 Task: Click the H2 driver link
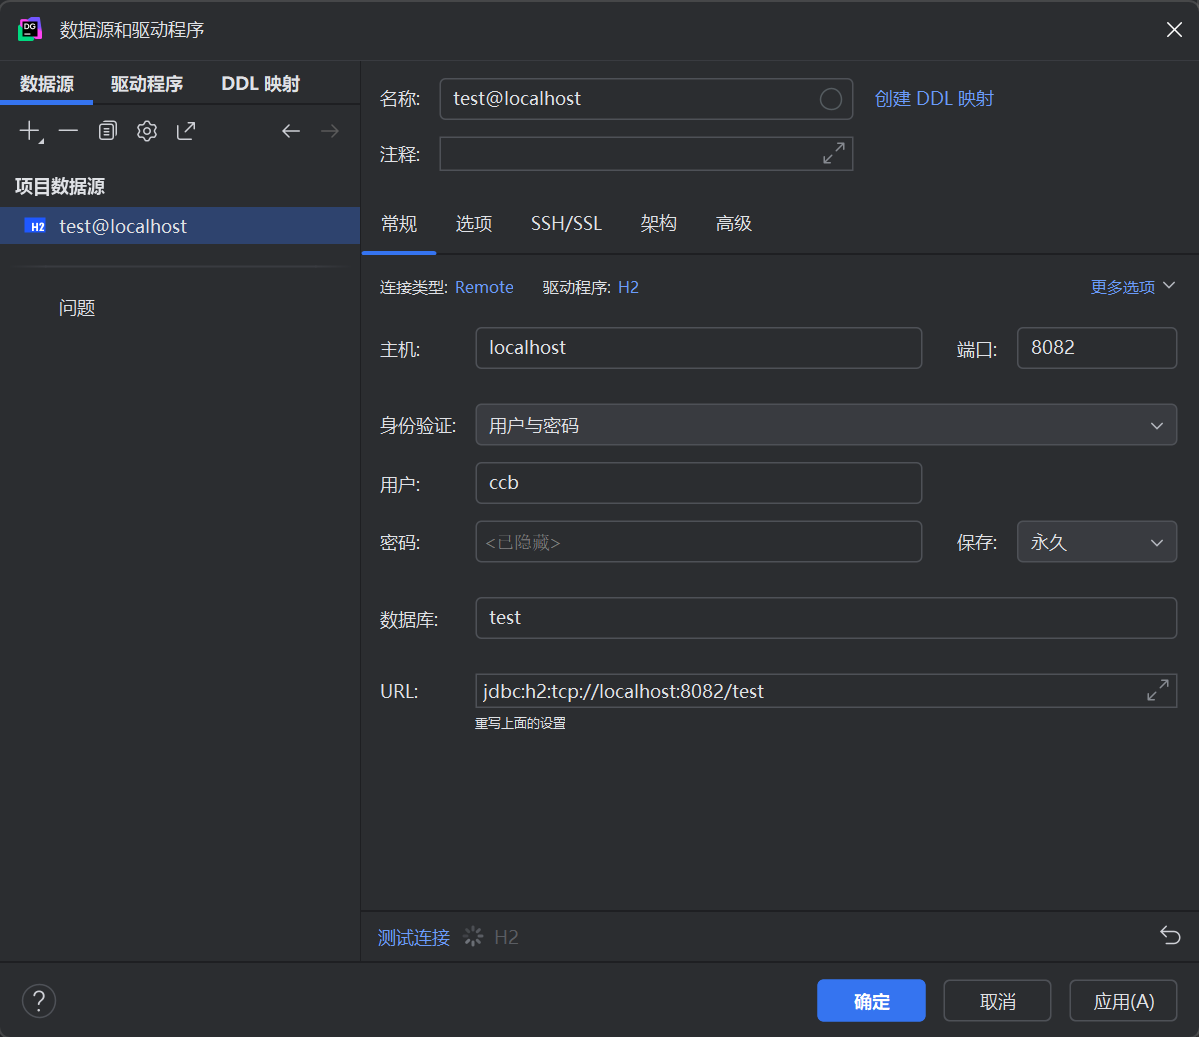tap(628, 288)
